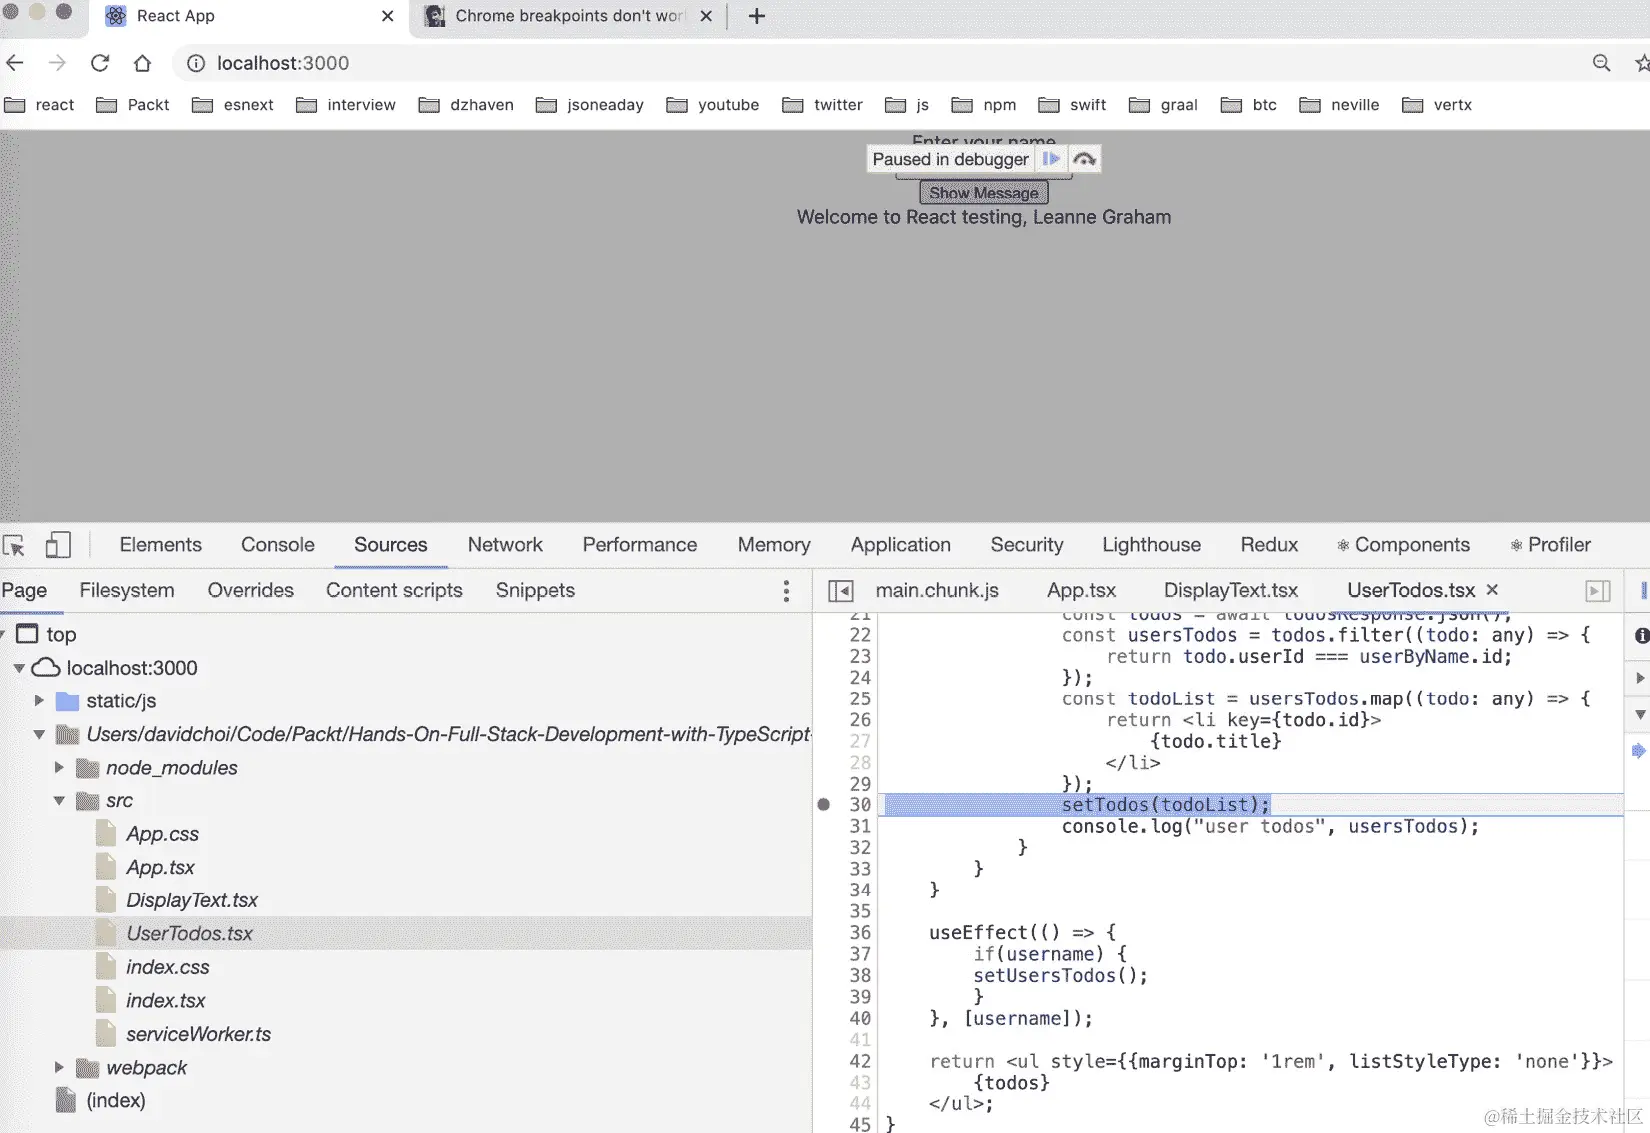Image resolution: width=1650 pixels, height=1133 pixels.
Task: Hide the Sources navigator sidebar
Action: 840,591
